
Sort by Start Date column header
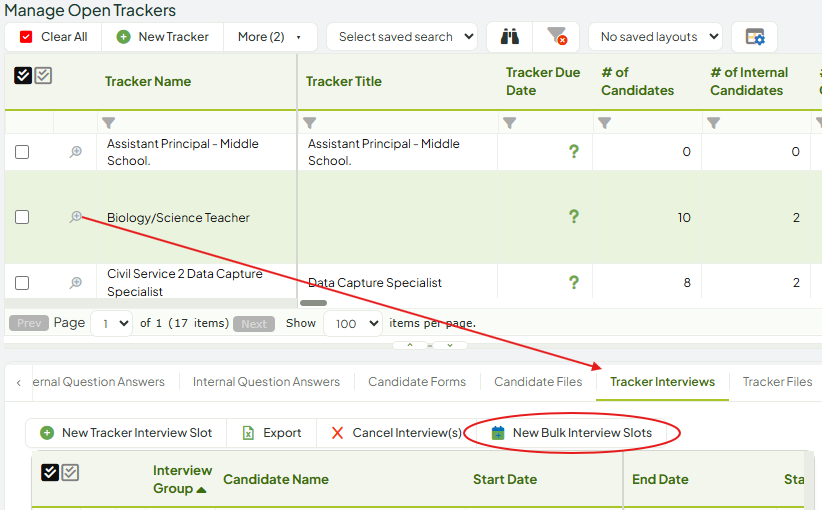point(505,479)
